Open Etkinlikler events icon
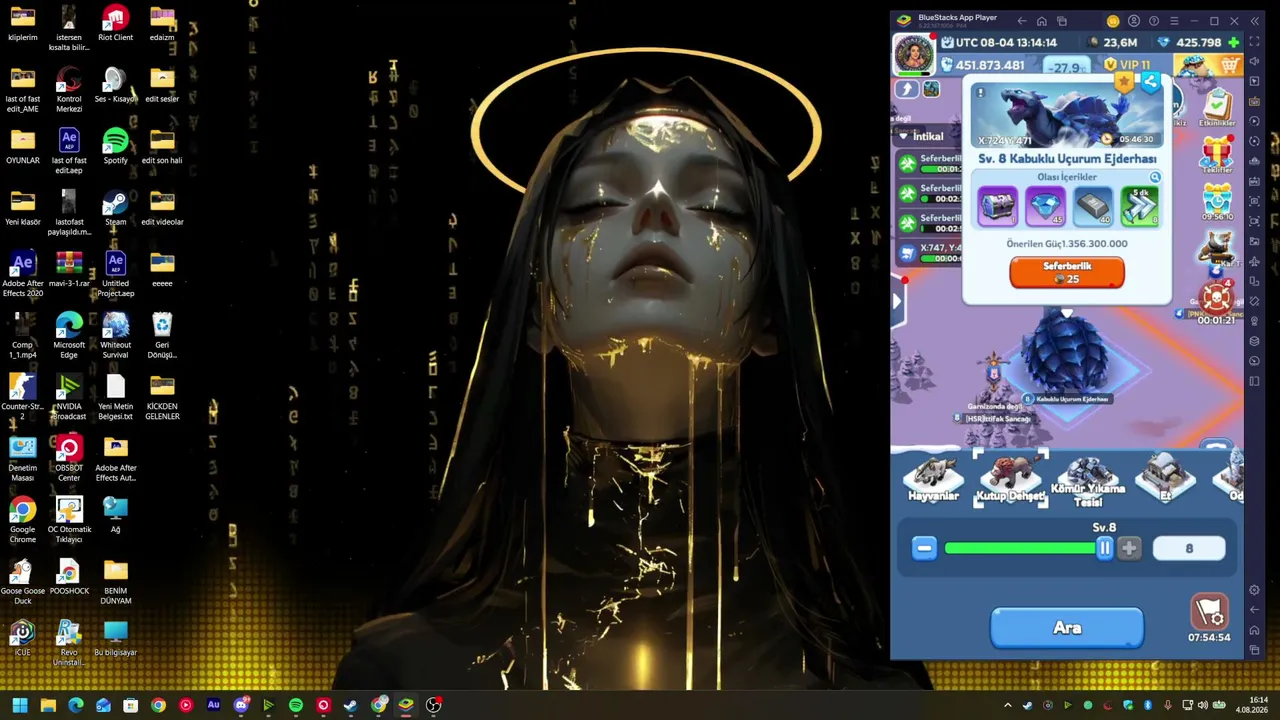The height and width of the screenshot is (720, 1280). coord(1217,108)
